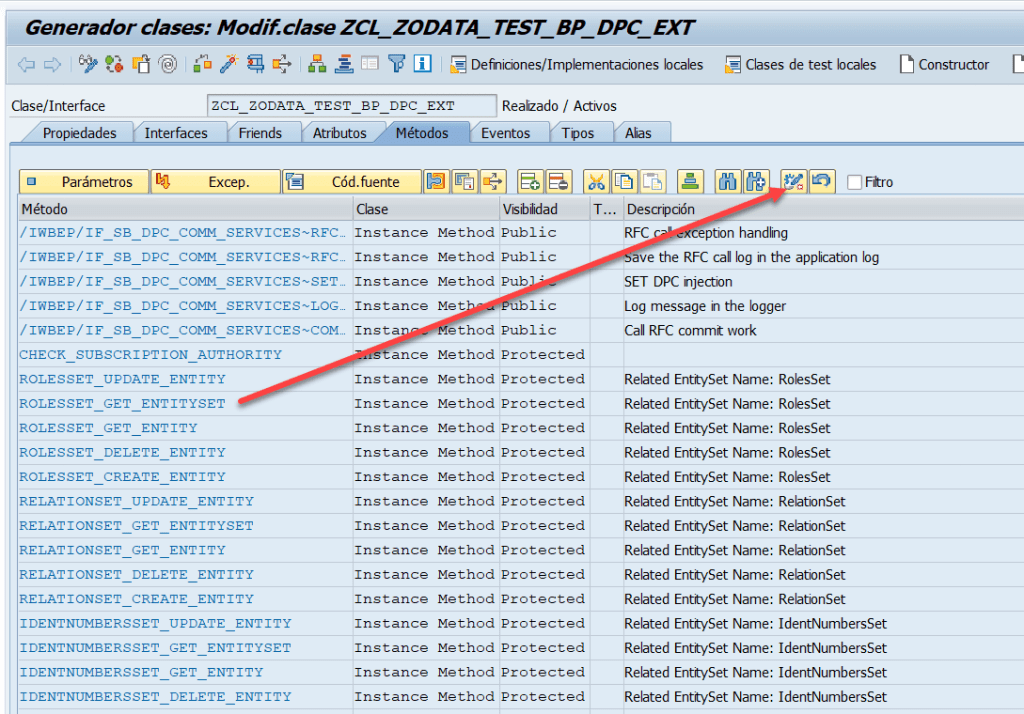Viewport: 1024px width, 714px height.
Task: Switch to the Atributos tab
Action: pyautogui.click(x=339, y=133)
